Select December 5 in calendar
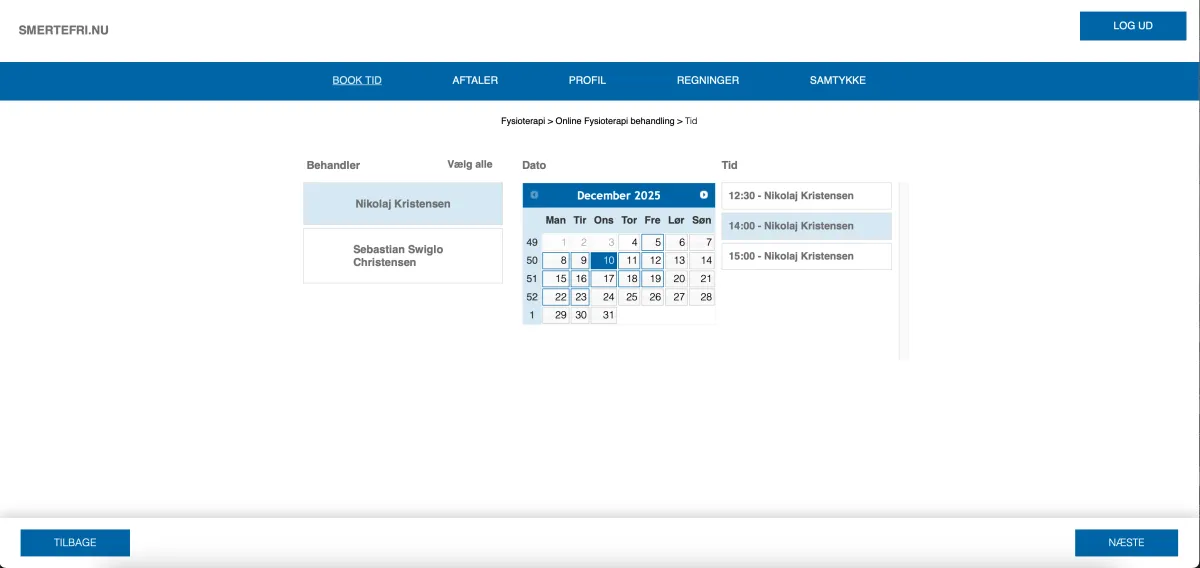This screenshot has height=568, width=1200. click(653, 242)
